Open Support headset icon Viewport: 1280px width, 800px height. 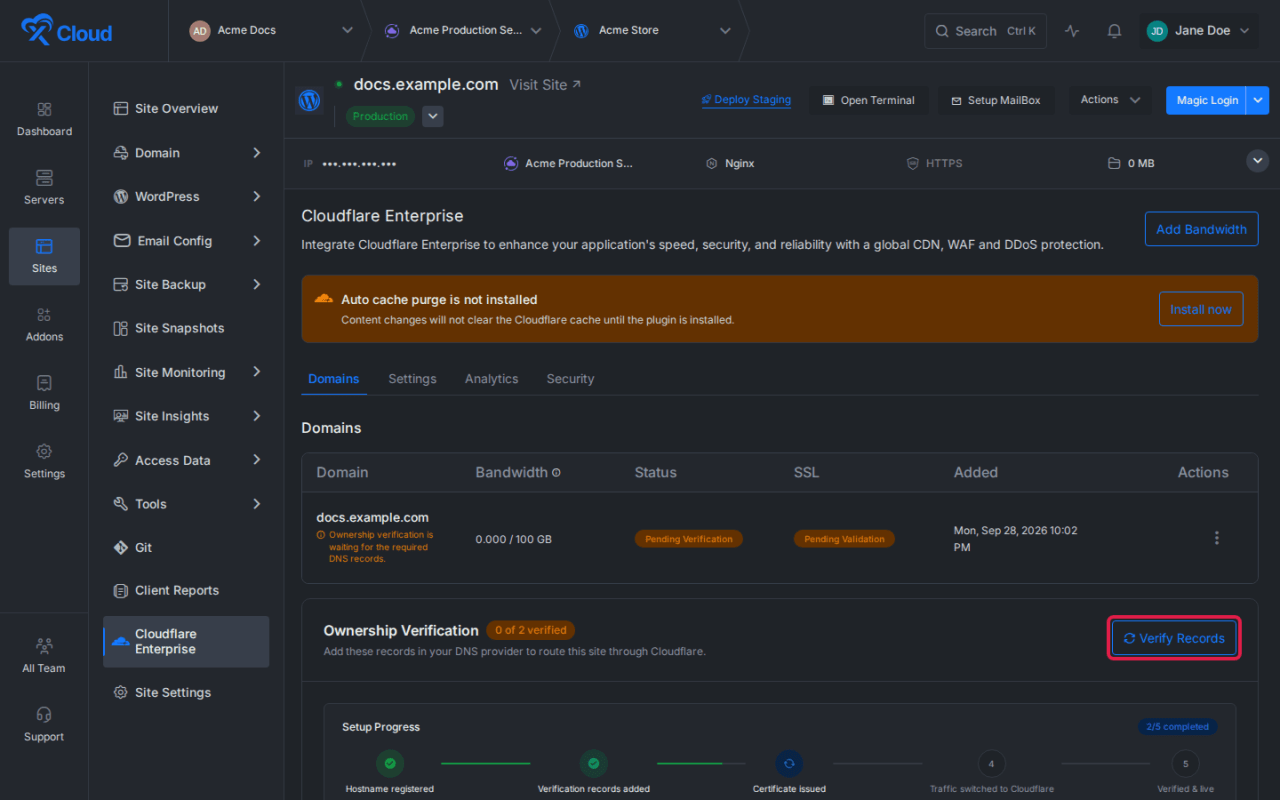44,715
